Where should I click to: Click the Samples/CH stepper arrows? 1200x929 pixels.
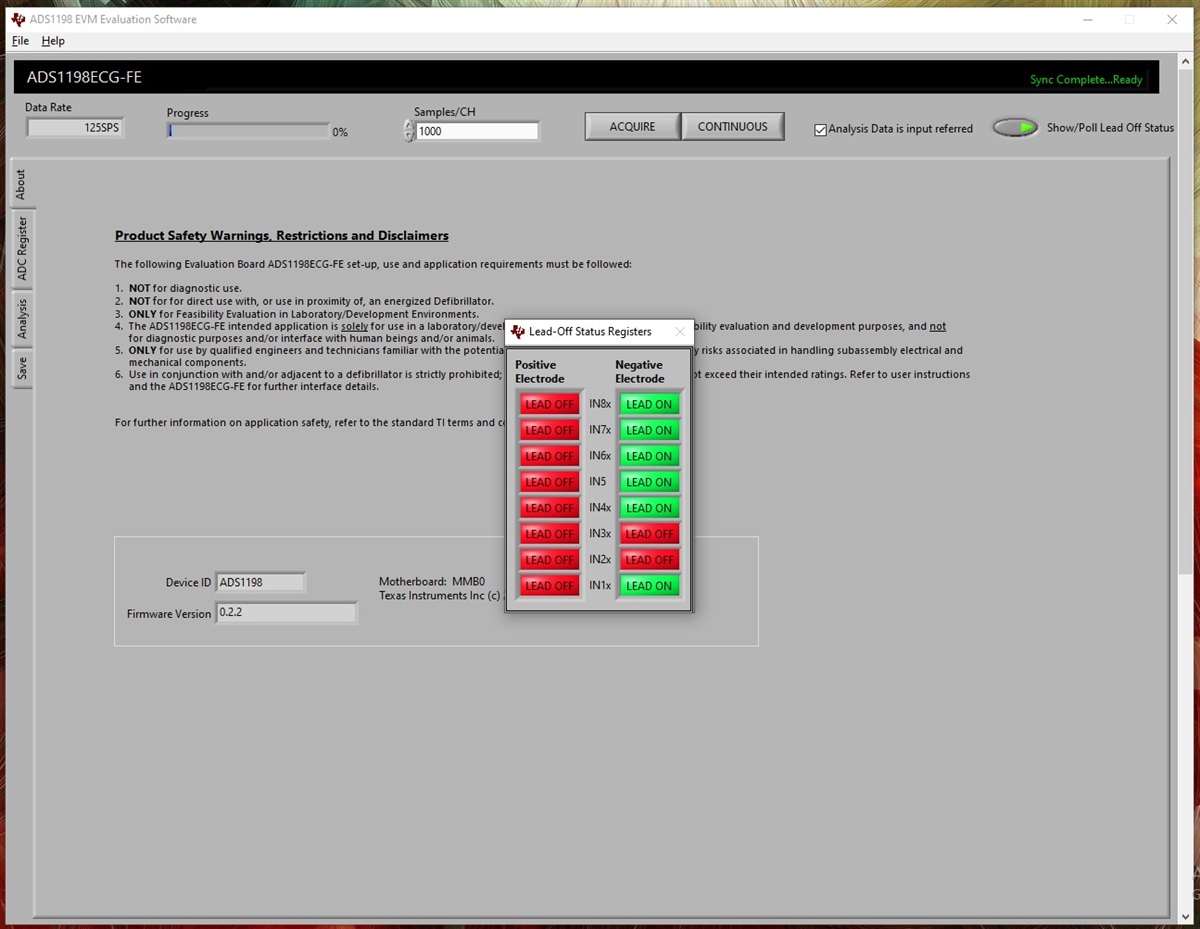click(408, 131)
